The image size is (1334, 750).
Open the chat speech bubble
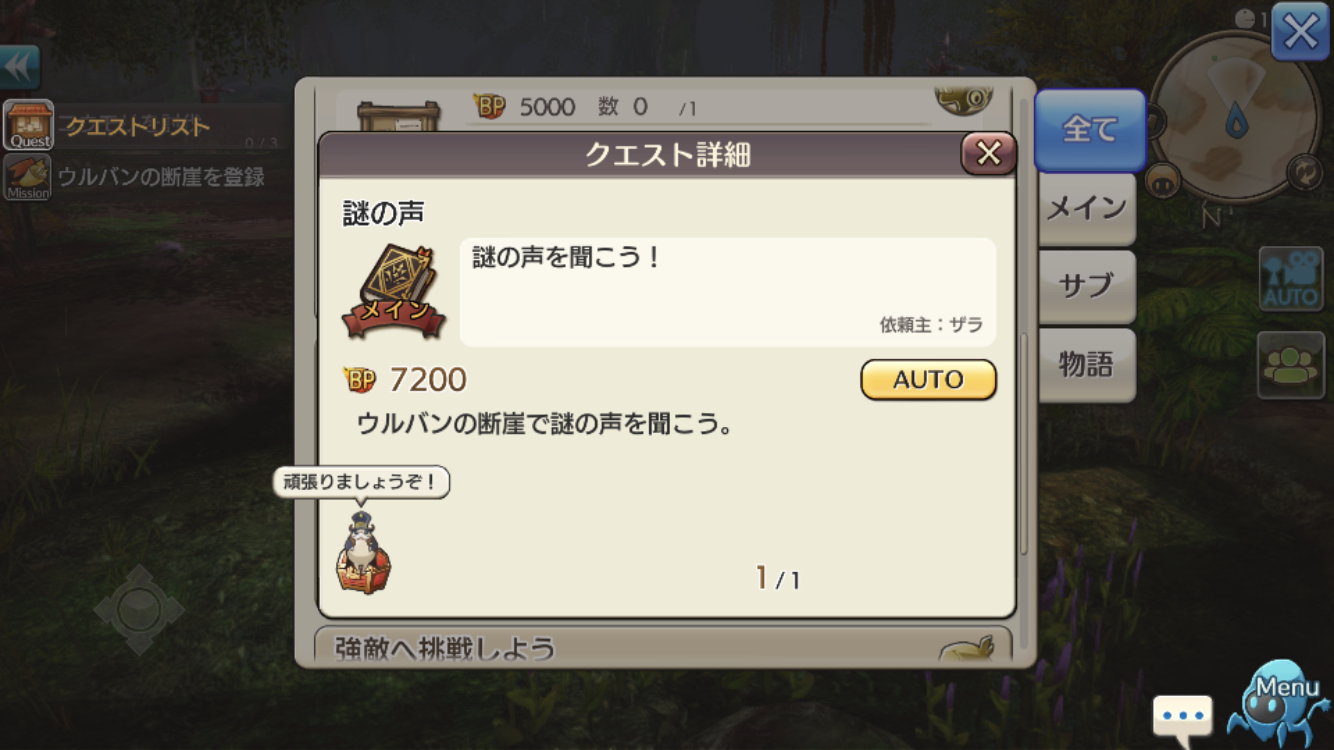pyautogui.click(x=1182, y=716)
